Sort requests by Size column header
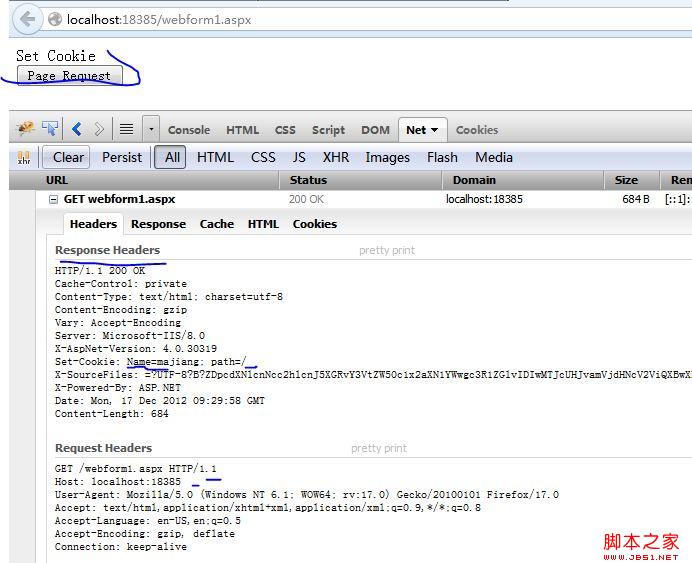This screenshot has height=563, width=692. point(632,180)
